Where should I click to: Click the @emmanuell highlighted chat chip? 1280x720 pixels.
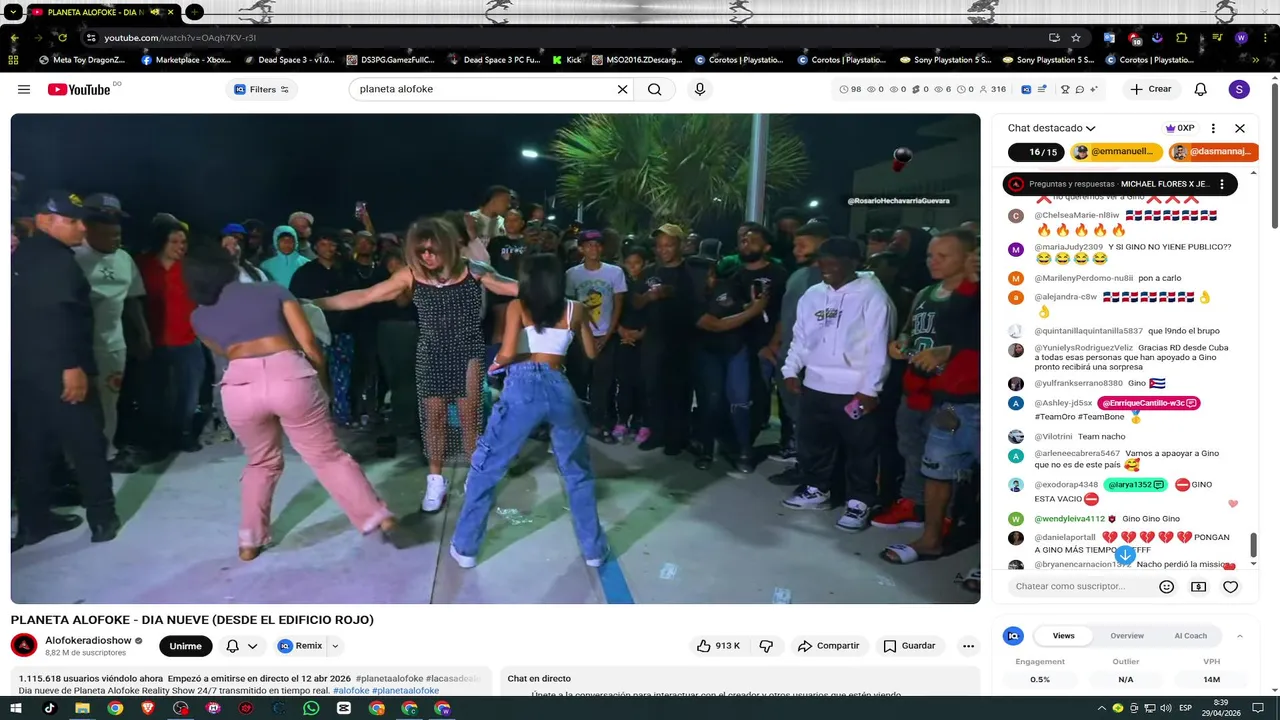click(x=1116, y=152)
